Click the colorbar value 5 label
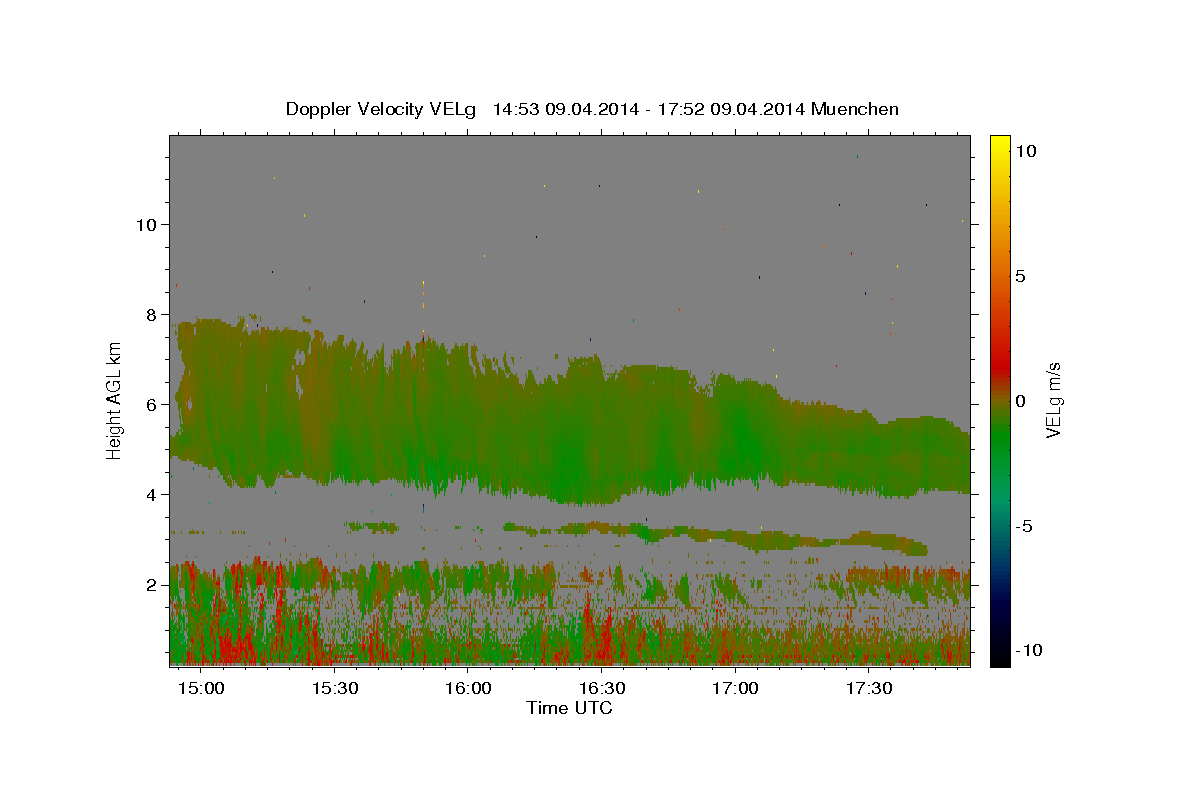Image resolution: width=1200 pixels, height=800 pixels. (1020, 276)
